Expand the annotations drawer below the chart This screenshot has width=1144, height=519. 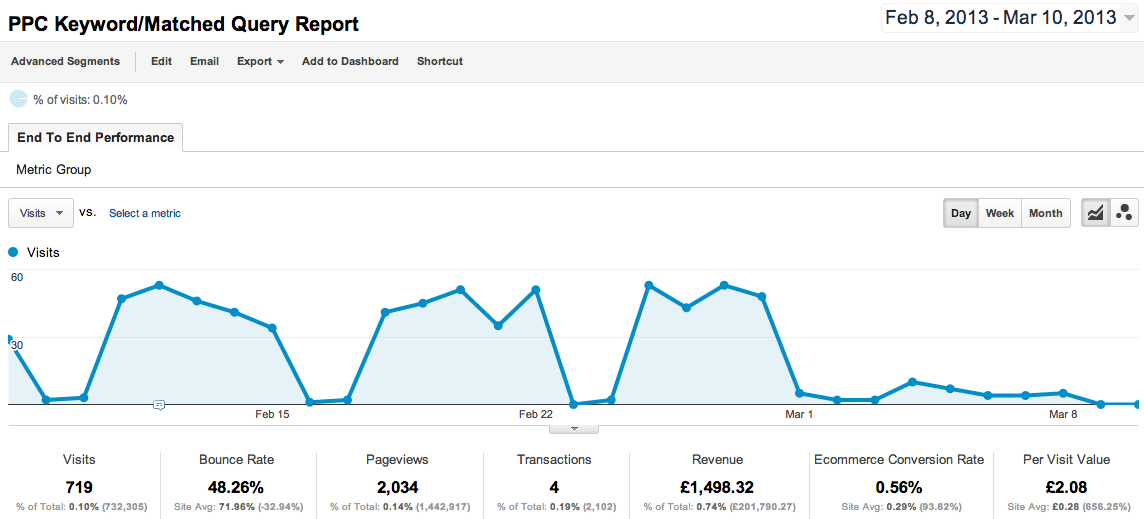tap(574, 429)
